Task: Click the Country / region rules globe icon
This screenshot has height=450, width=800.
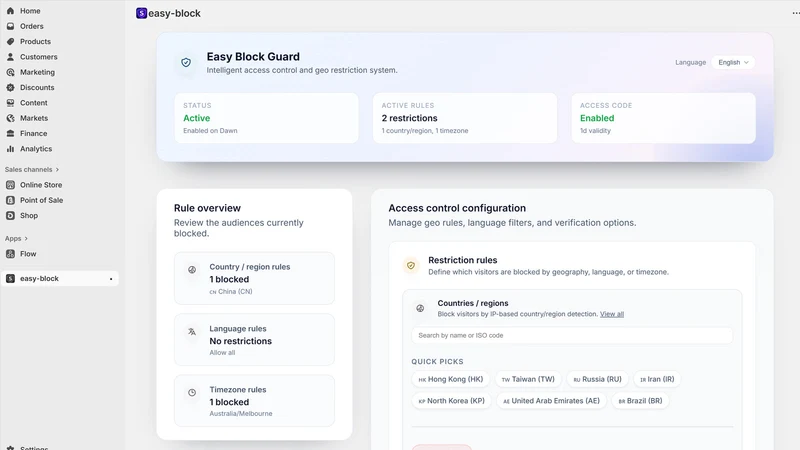Action: 192,270
